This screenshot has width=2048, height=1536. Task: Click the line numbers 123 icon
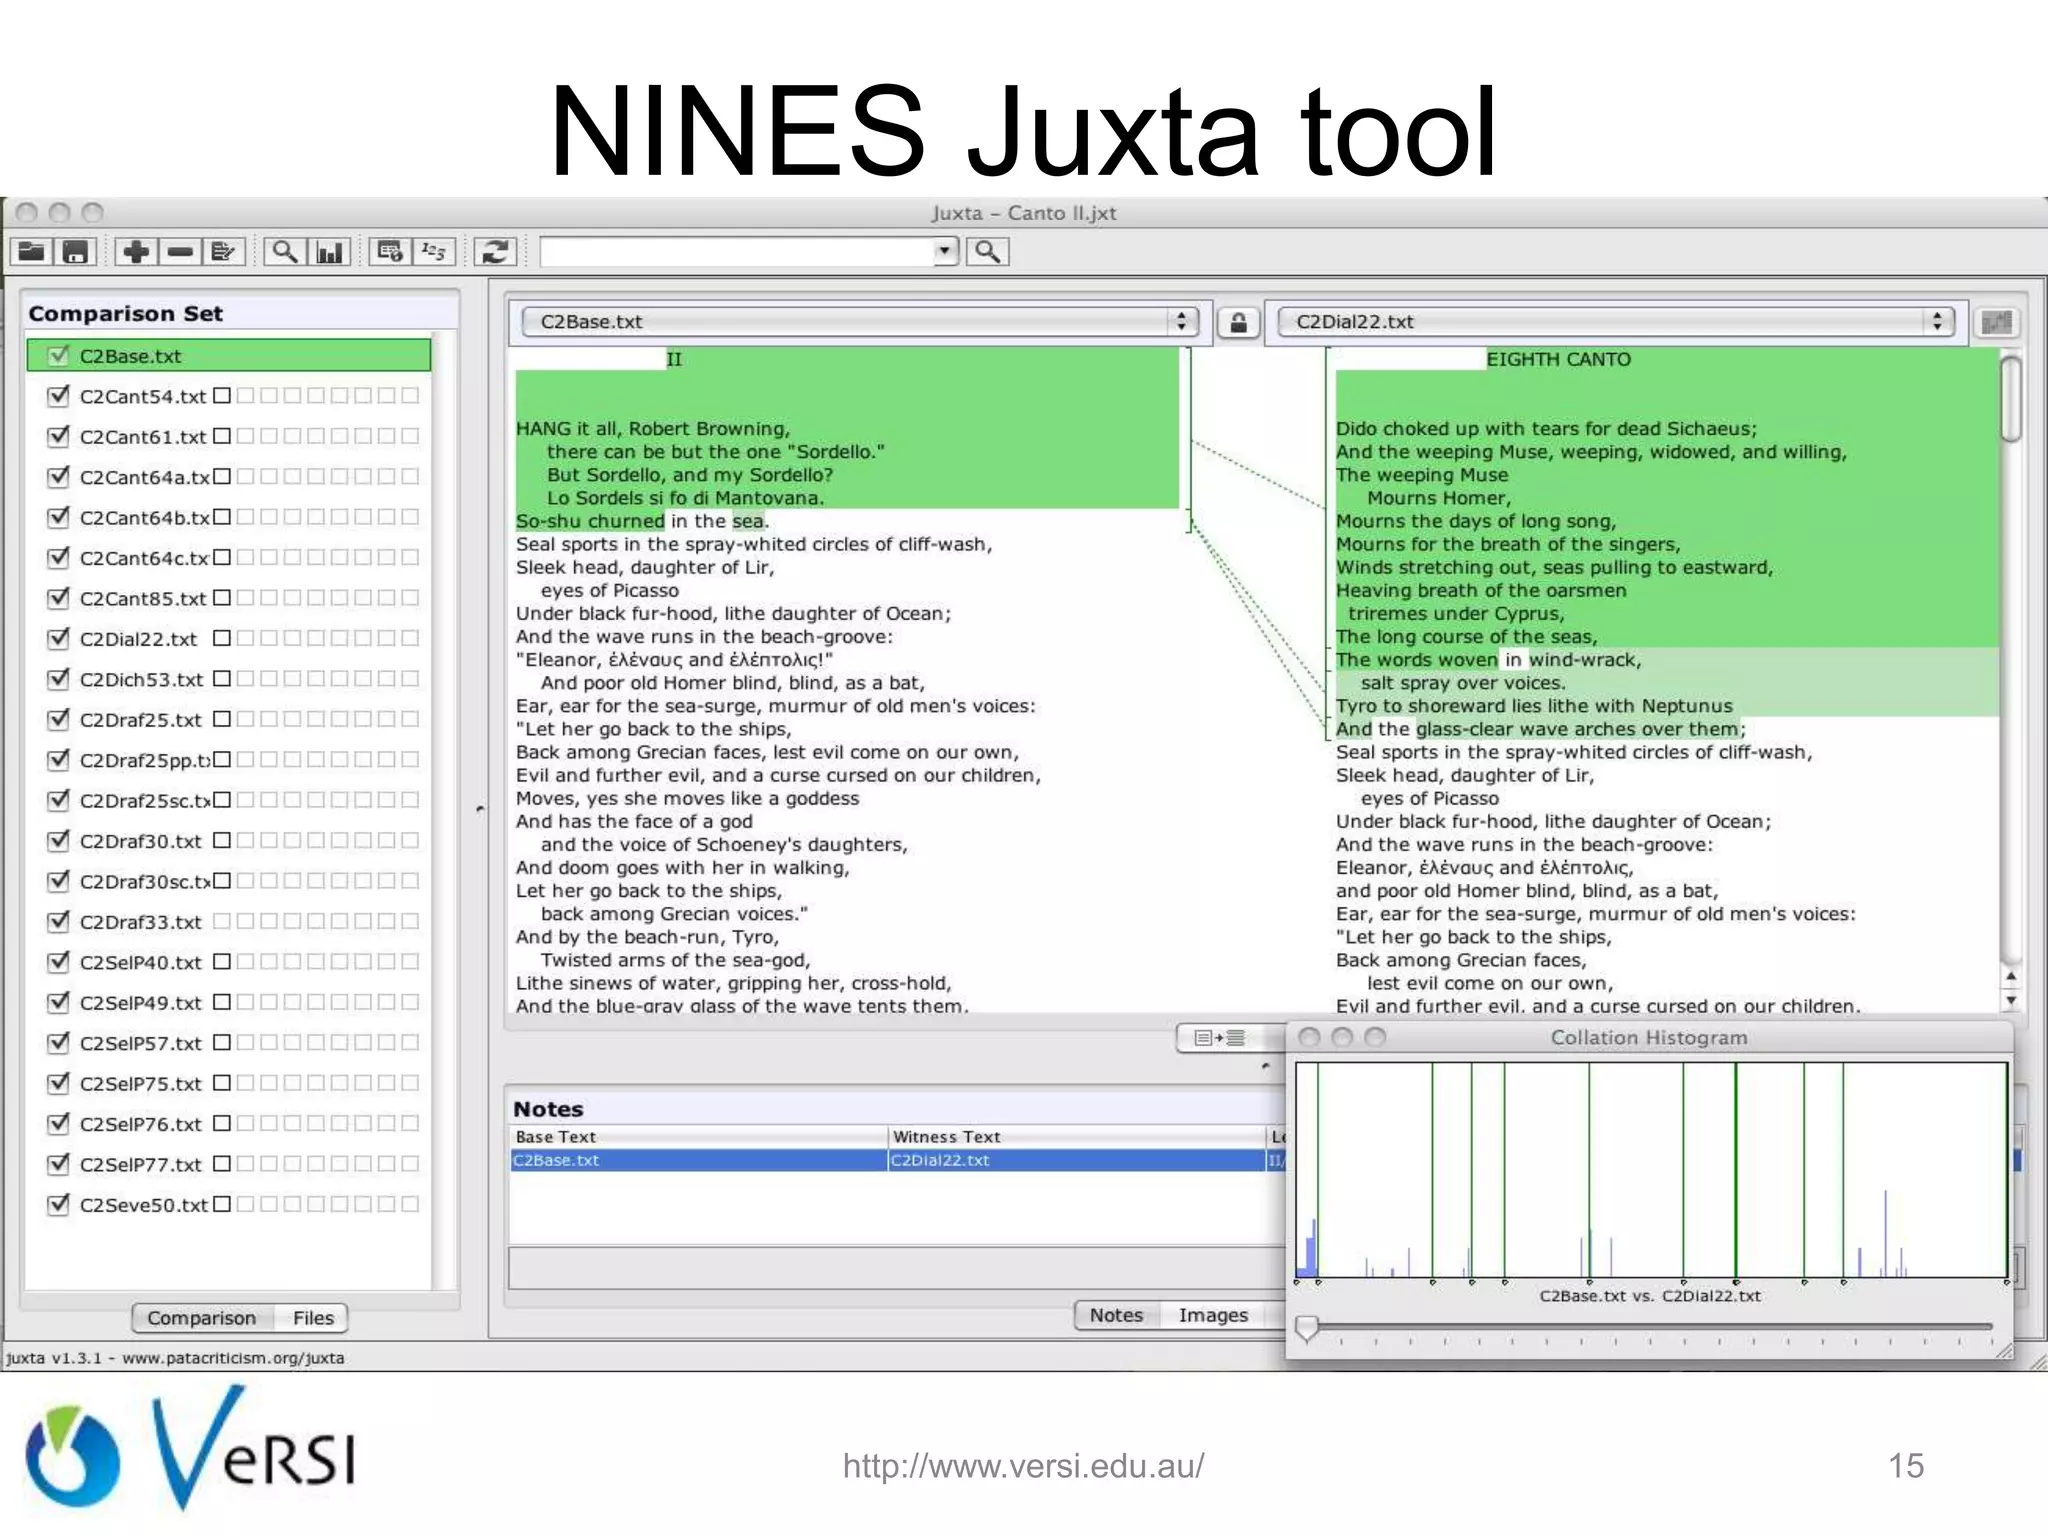tap(434, 251)
